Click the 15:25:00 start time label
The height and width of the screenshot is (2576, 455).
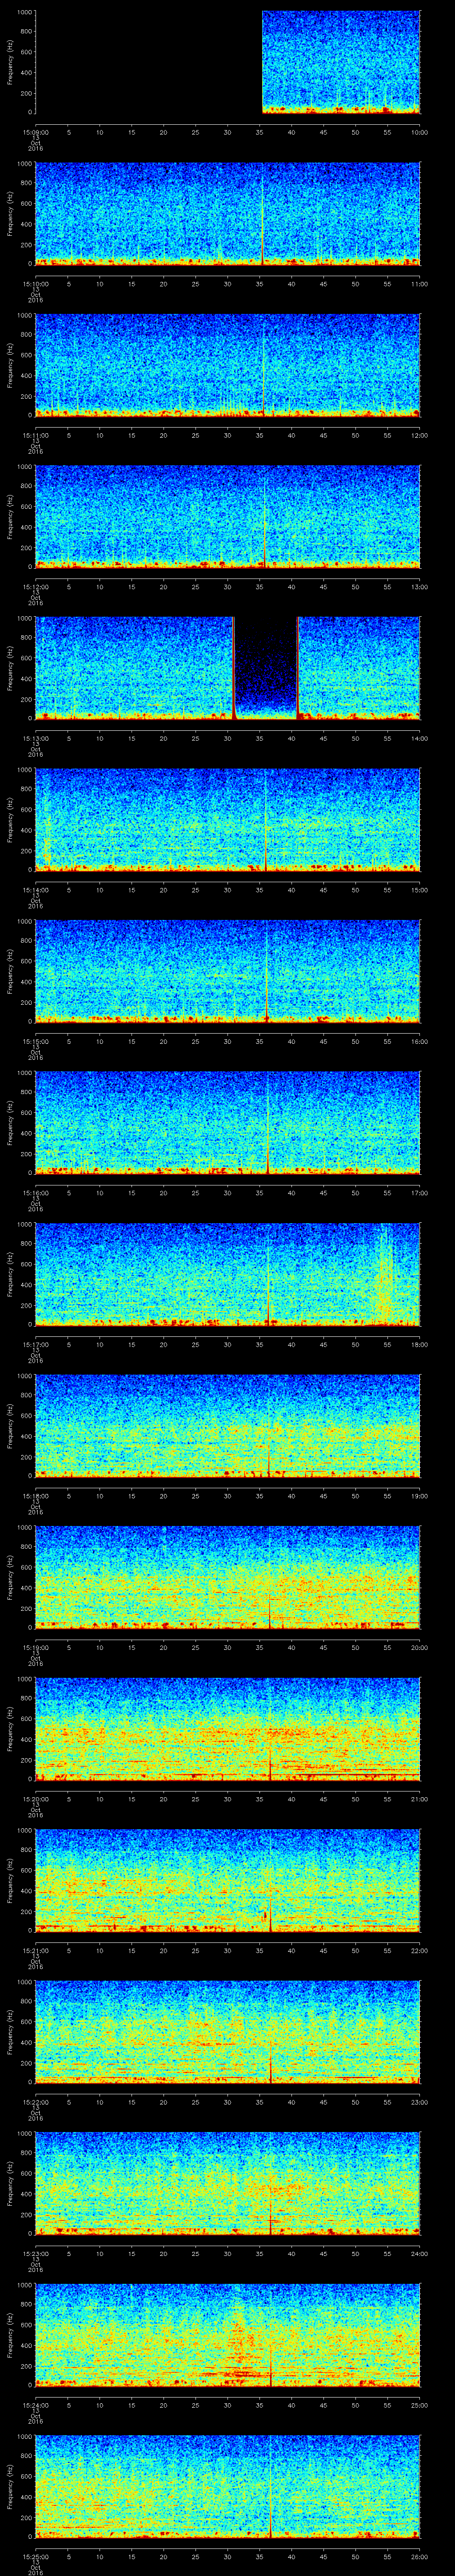coord(35,2556)
